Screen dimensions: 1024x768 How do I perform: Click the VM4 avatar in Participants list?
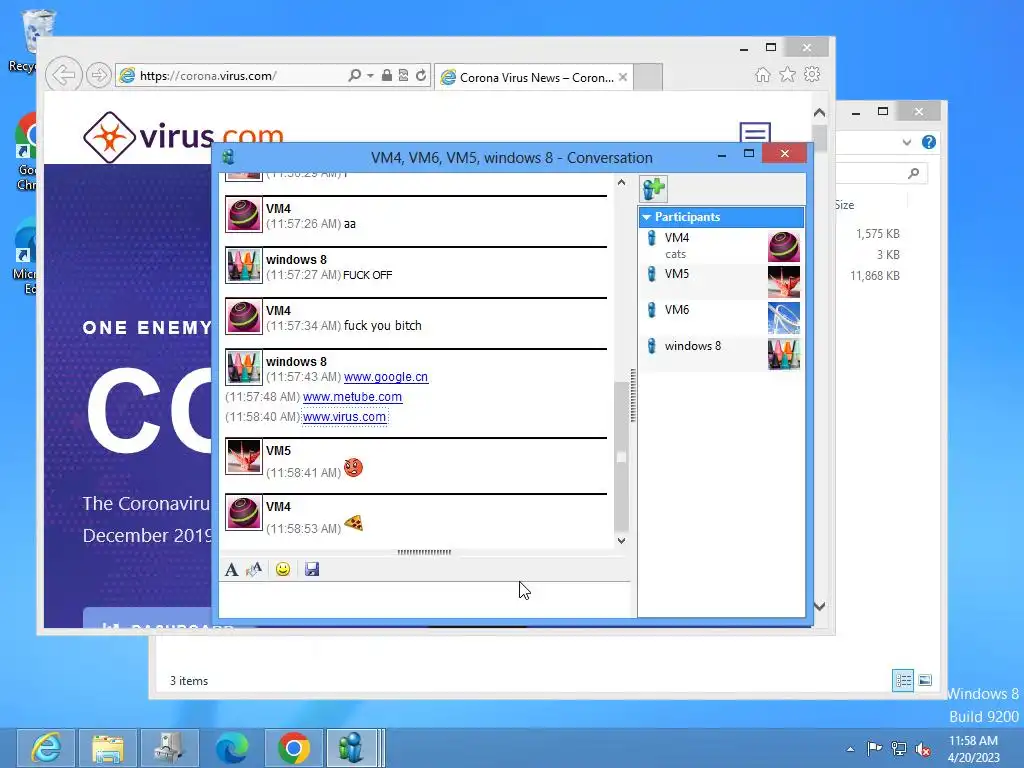(783, 246)
